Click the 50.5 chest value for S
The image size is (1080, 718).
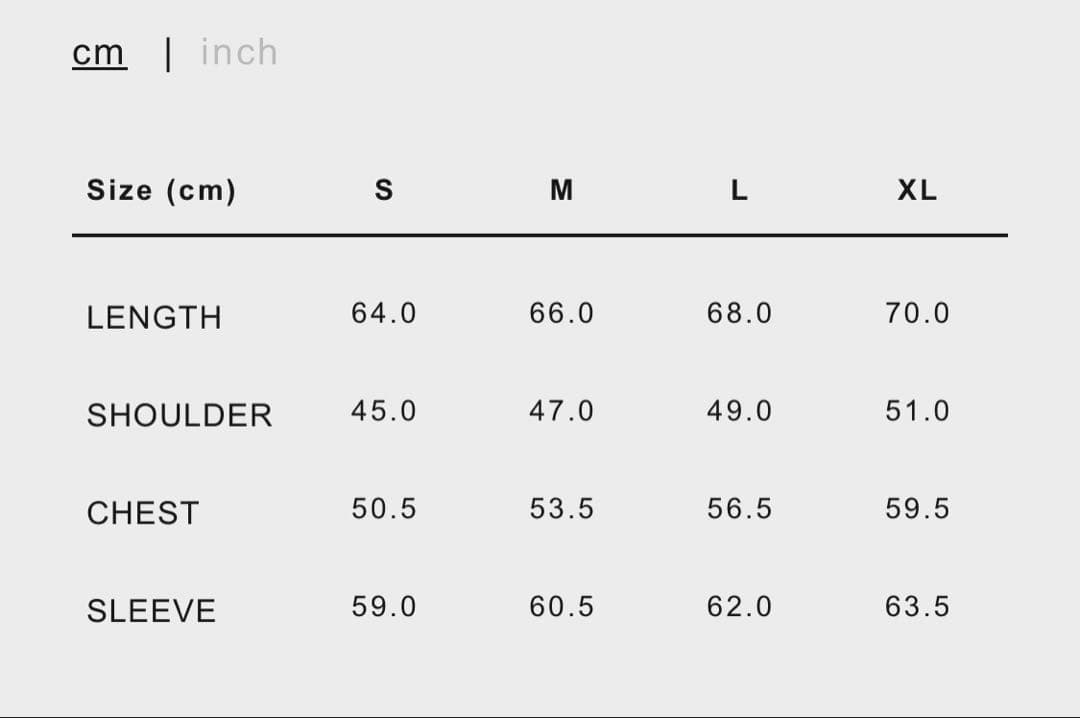(383, 509)
